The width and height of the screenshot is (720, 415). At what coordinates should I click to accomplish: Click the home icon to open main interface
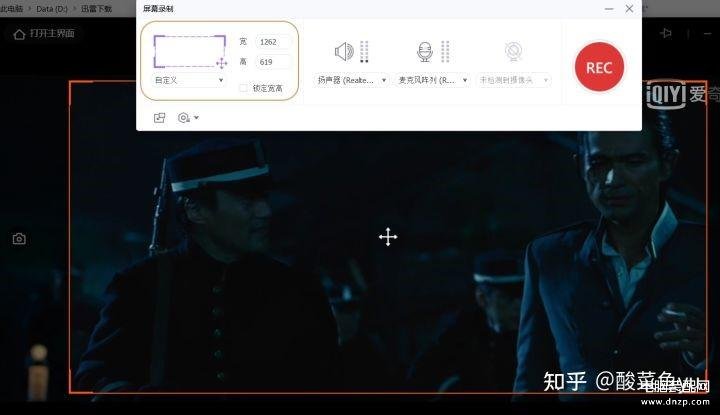click(19, 34)
